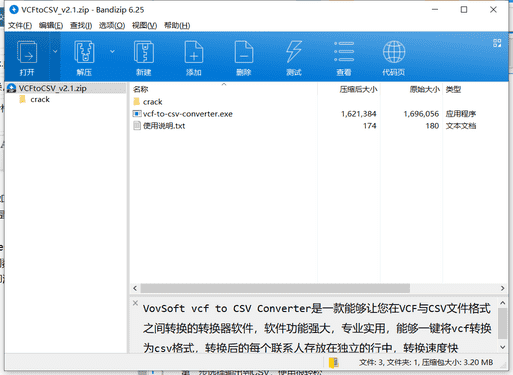Close the archive comment pane
The image size is (513, 375).
pyautogui.click(x=135, y=303)
